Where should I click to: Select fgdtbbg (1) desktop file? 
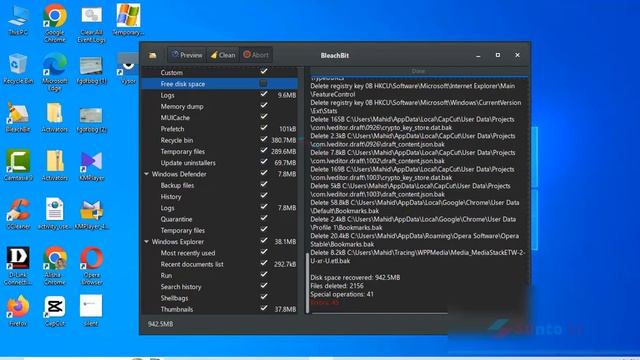point(91,69)
